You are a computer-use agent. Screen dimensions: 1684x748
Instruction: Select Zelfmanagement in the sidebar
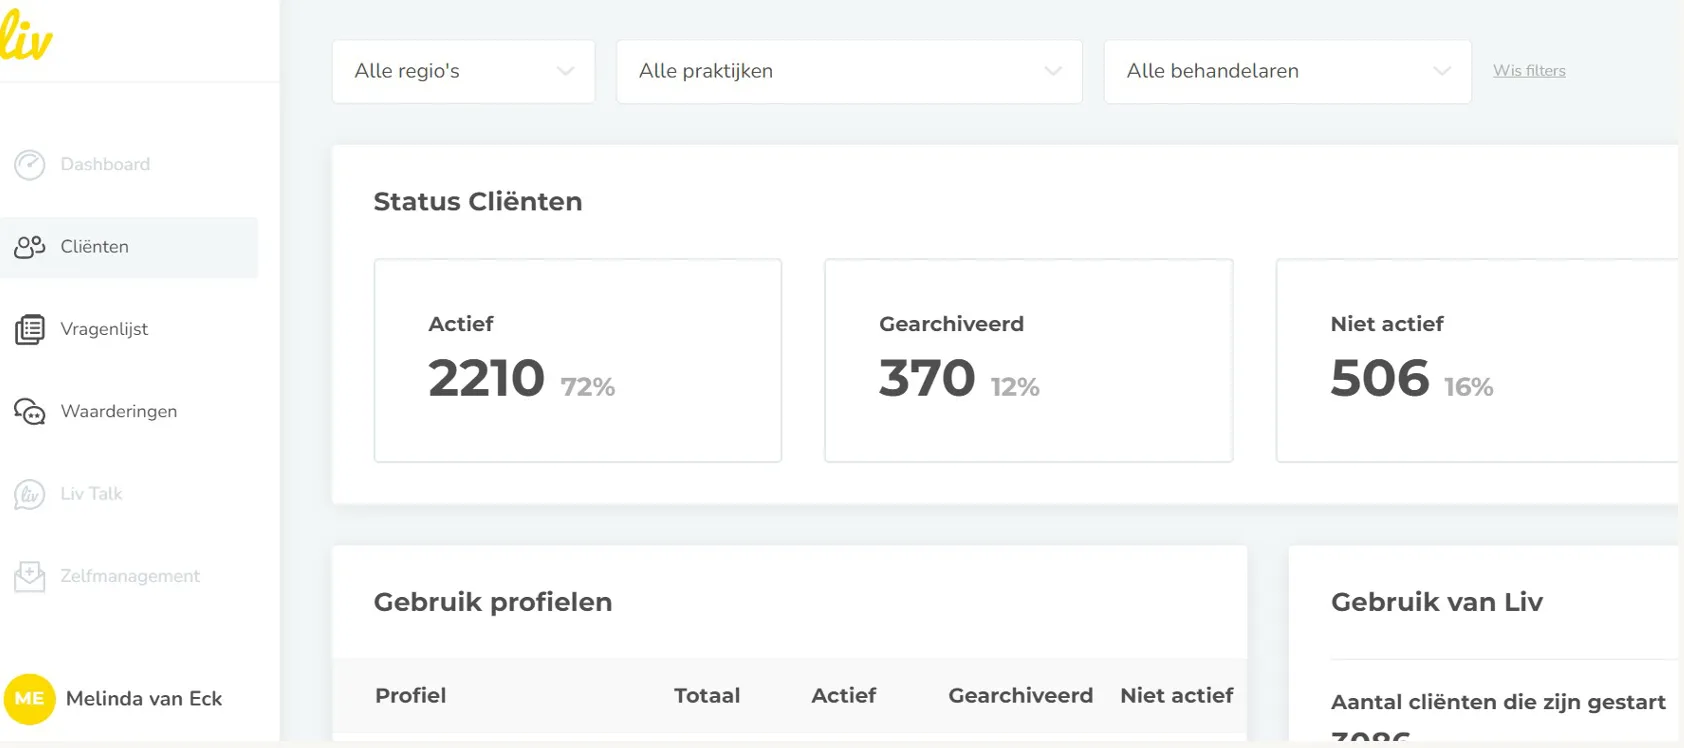click(x=130, y=576)
